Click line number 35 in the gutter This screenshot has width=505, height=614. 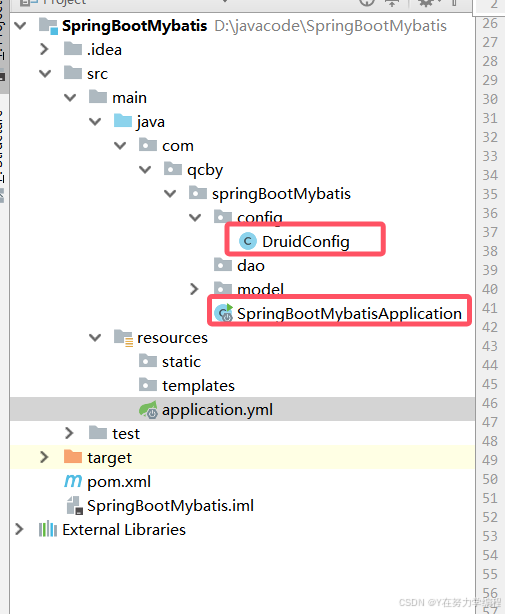490,194
